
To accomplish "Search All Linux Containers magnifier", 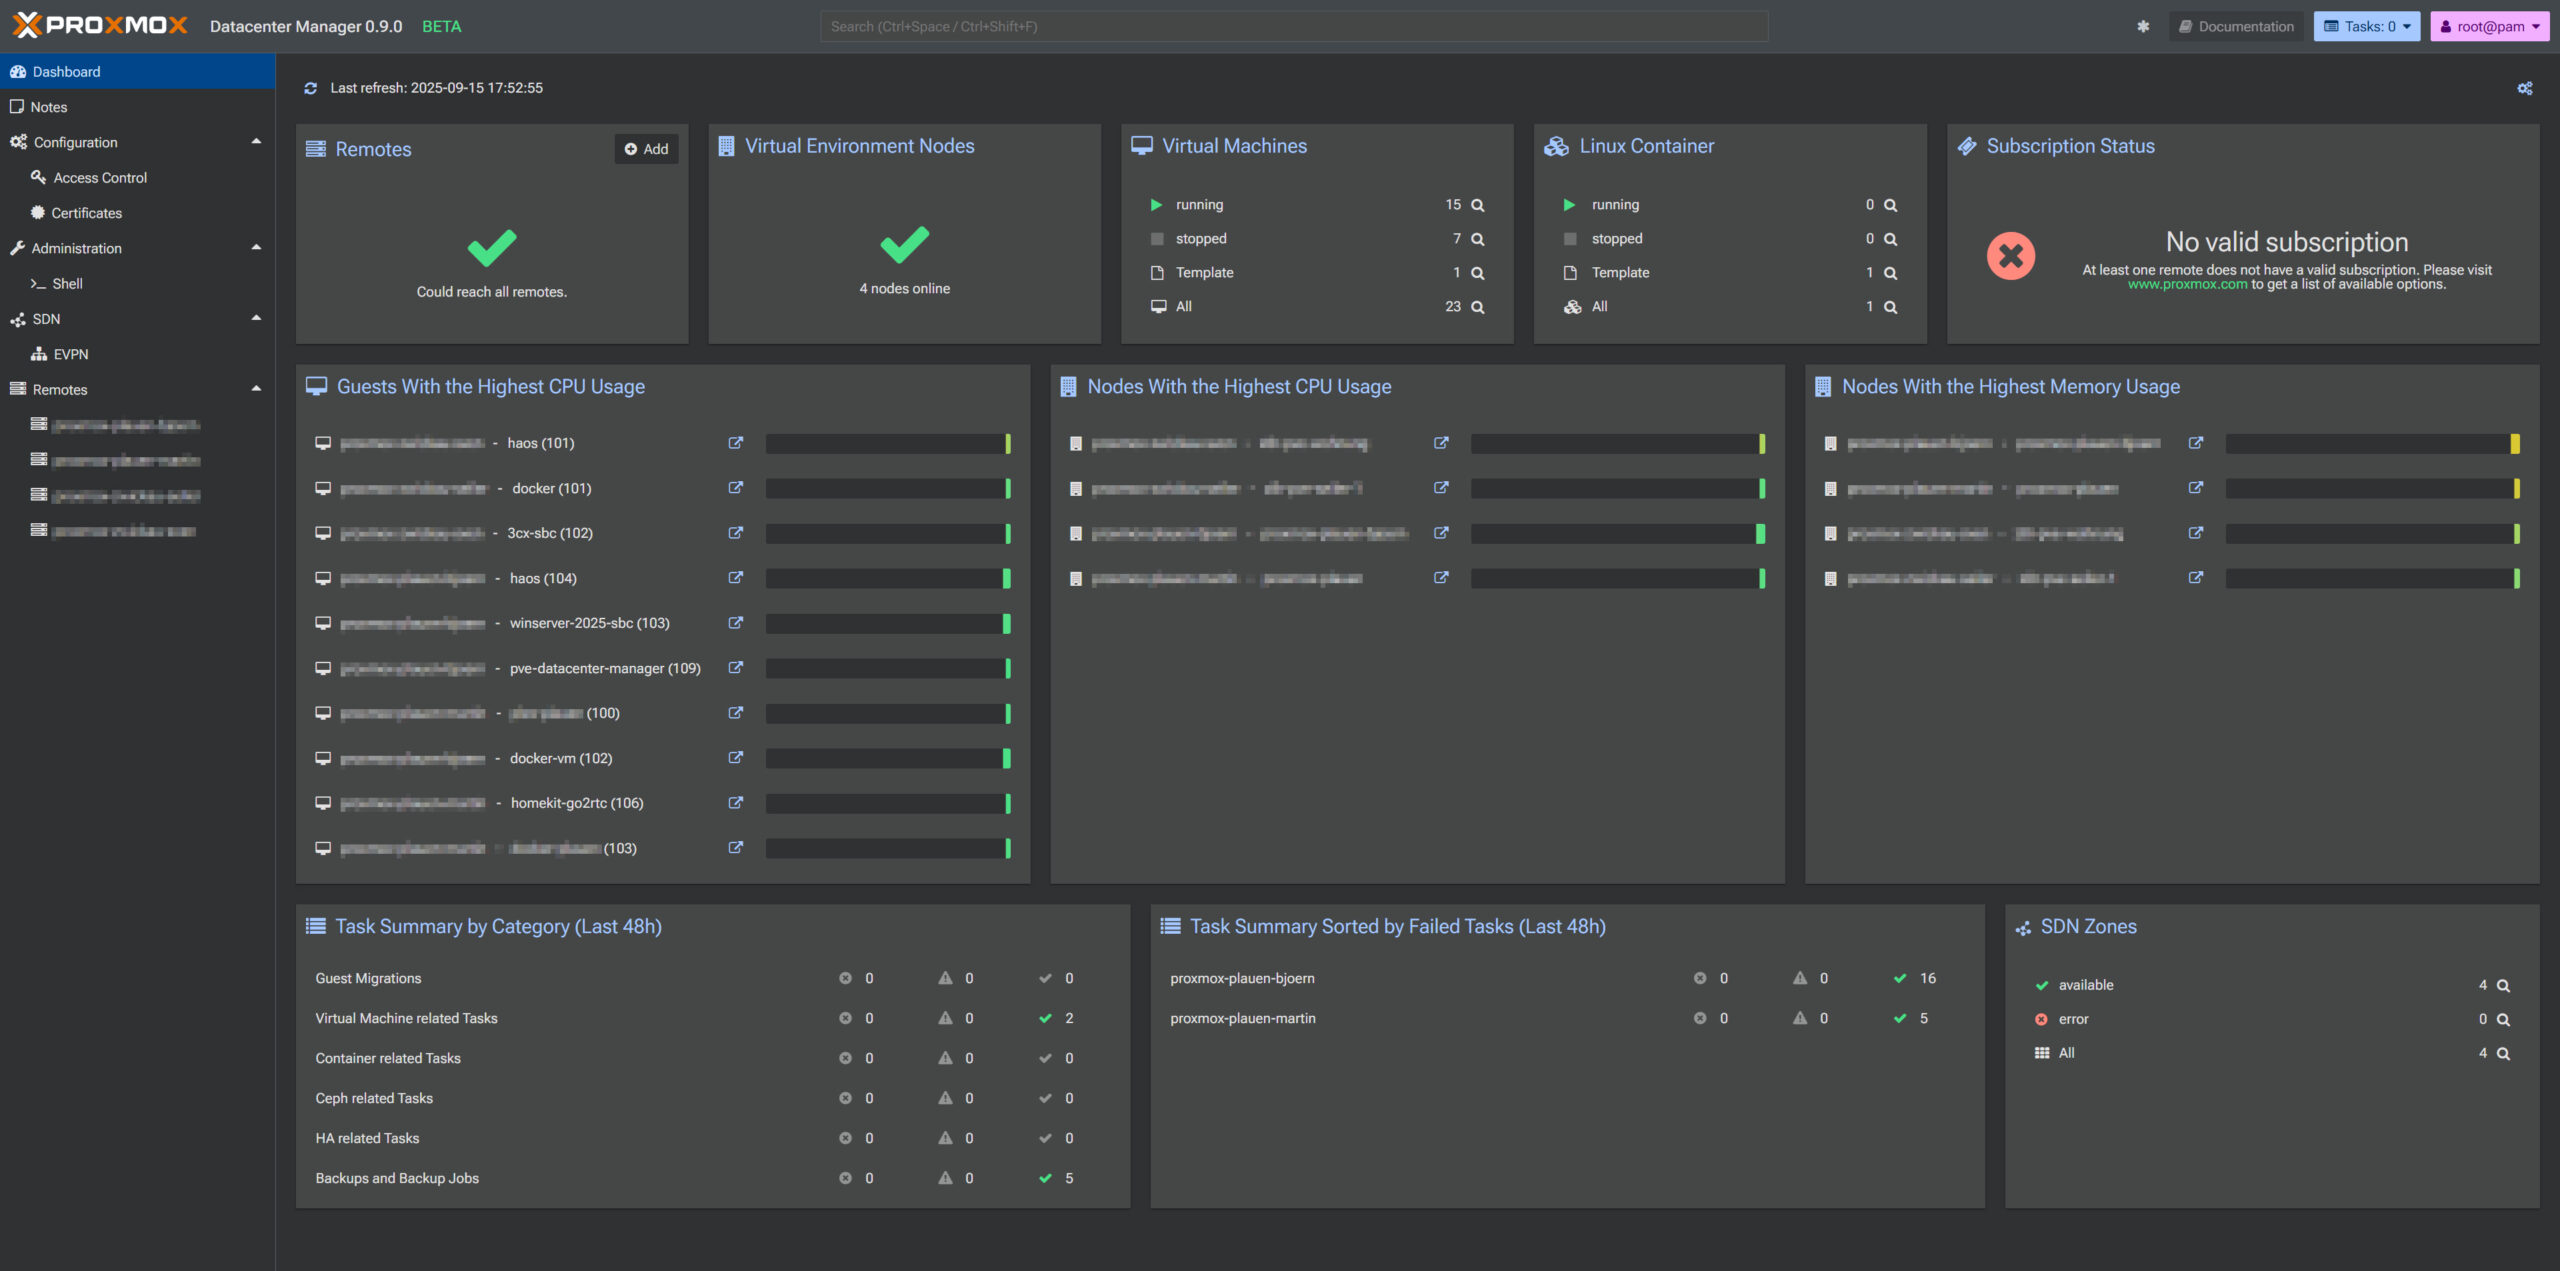I will click(x=1891, y=307).
